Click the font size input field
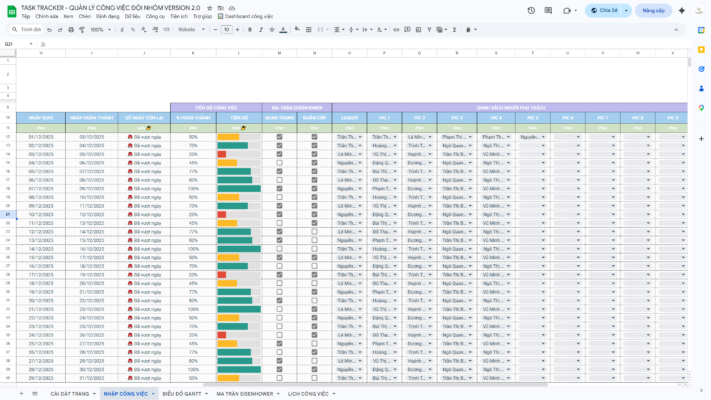 (x=226, y=29)
